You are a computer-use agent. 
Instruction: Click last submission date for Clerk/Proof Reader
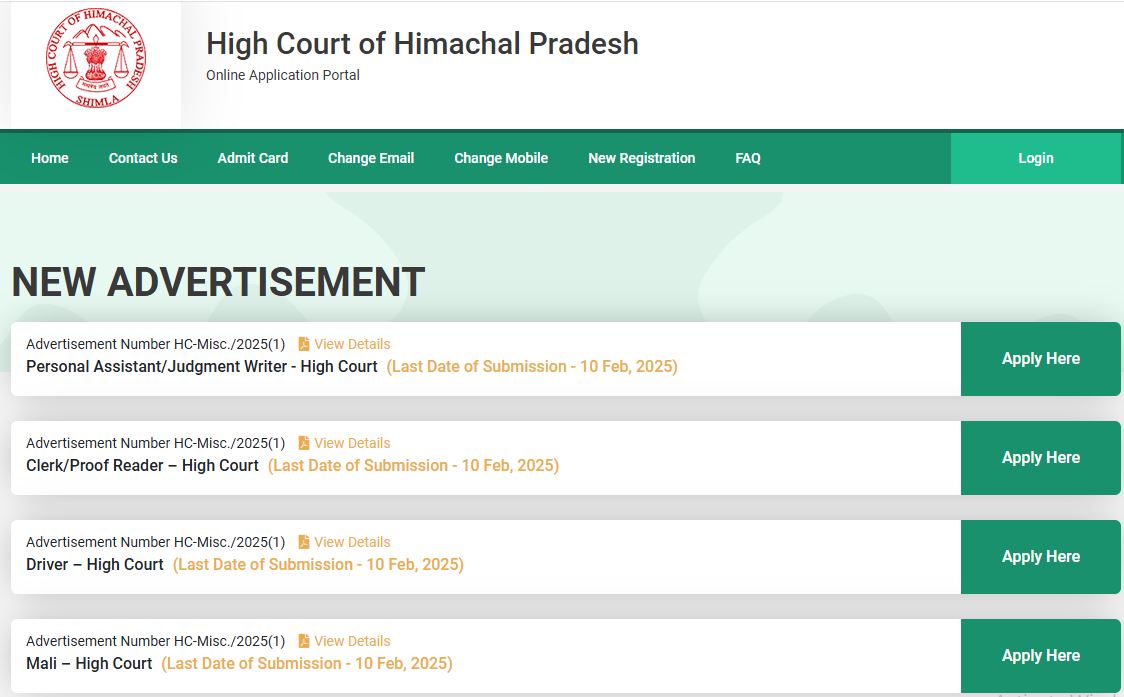[x=414, y=465]
